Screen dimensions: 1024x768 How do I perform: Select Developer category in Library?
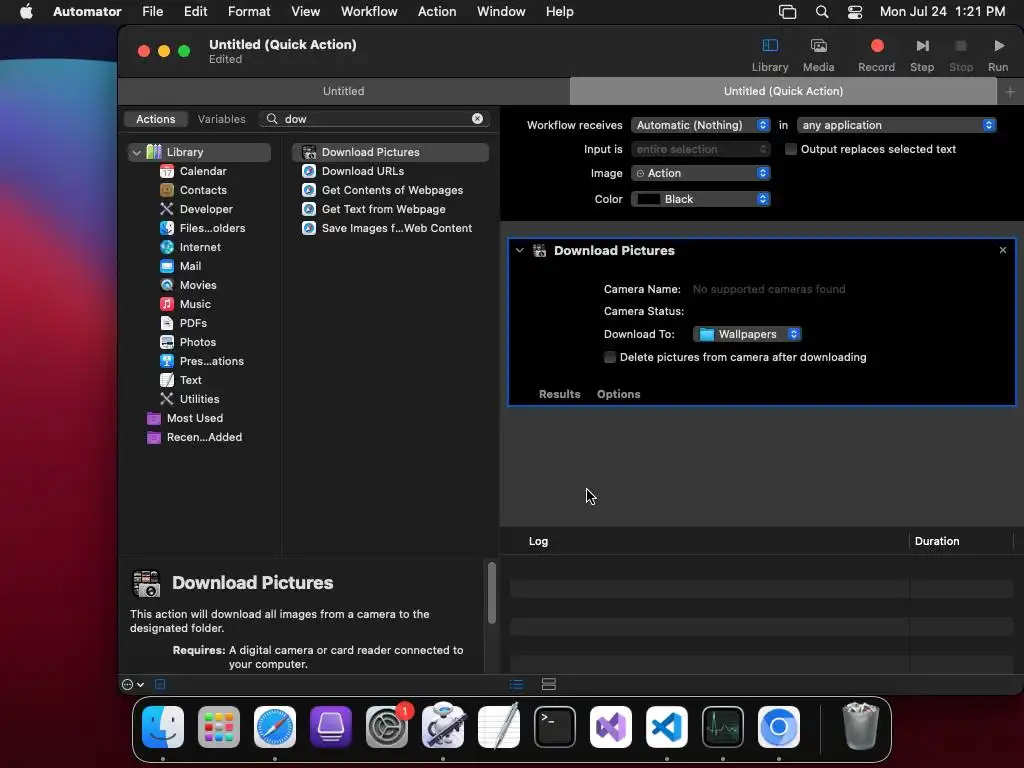pos(206,209)
